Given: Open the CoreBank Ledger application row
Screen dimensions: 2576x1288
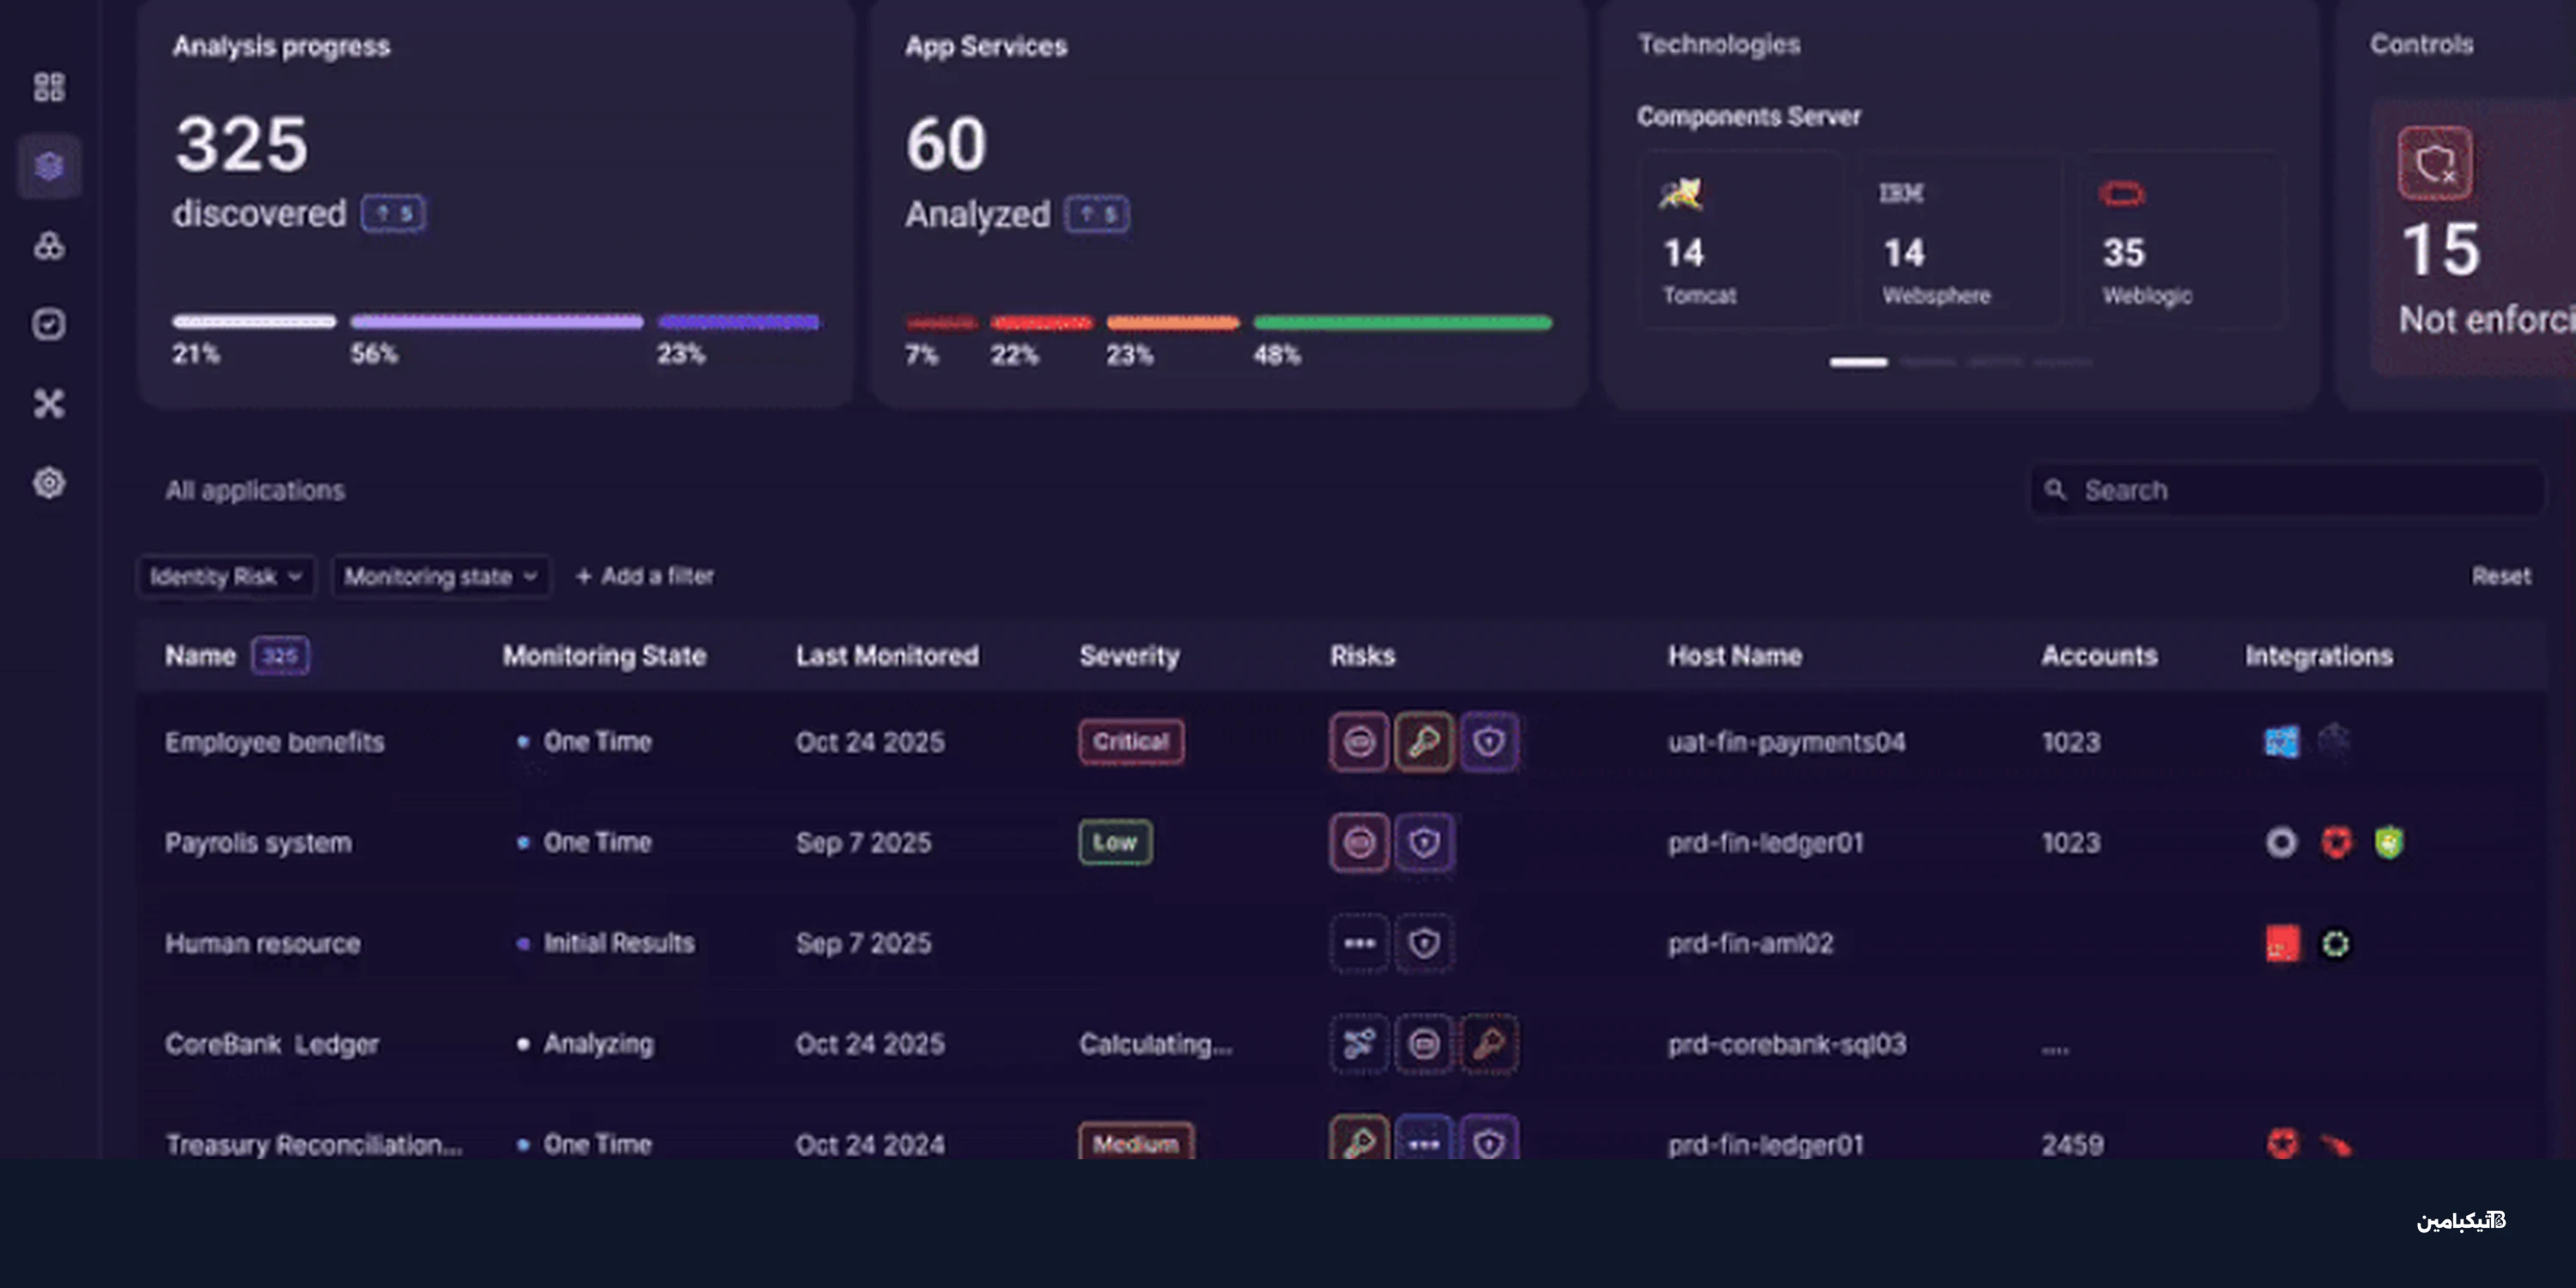Looking at the screenshot, I should [272, 1044].
